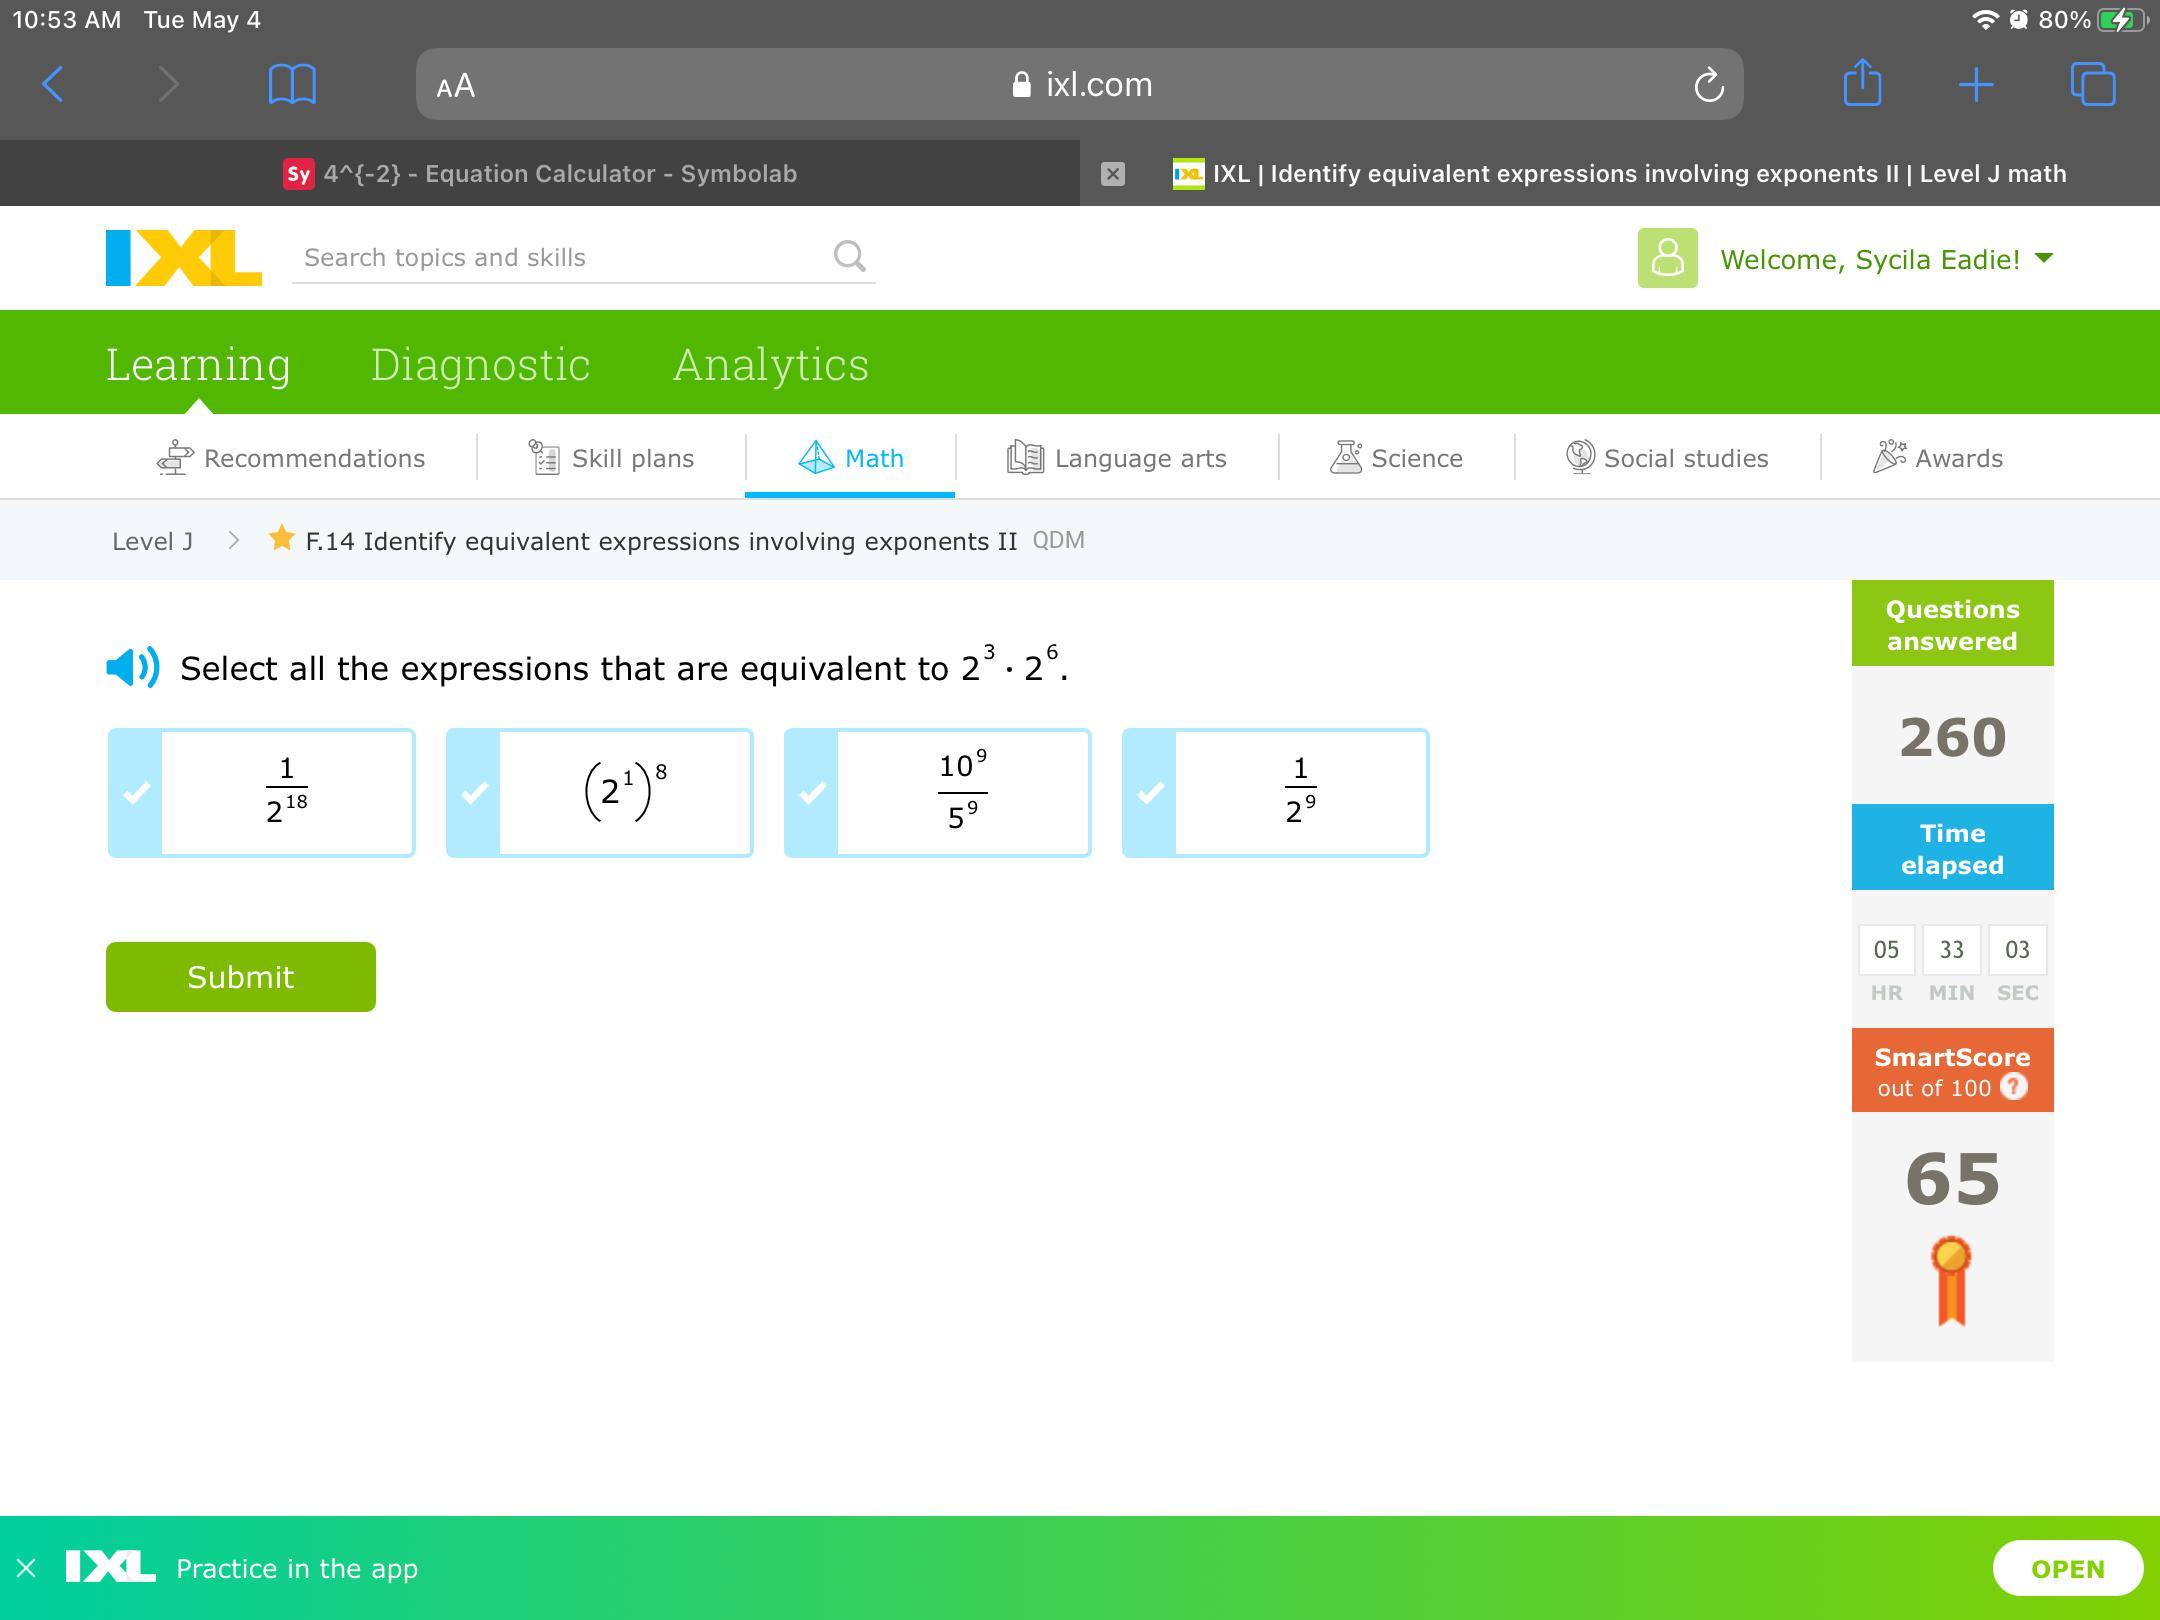The image size is (2160, 1620).
Task: Click the Search topics and skills field
Action: coord(560,257)
